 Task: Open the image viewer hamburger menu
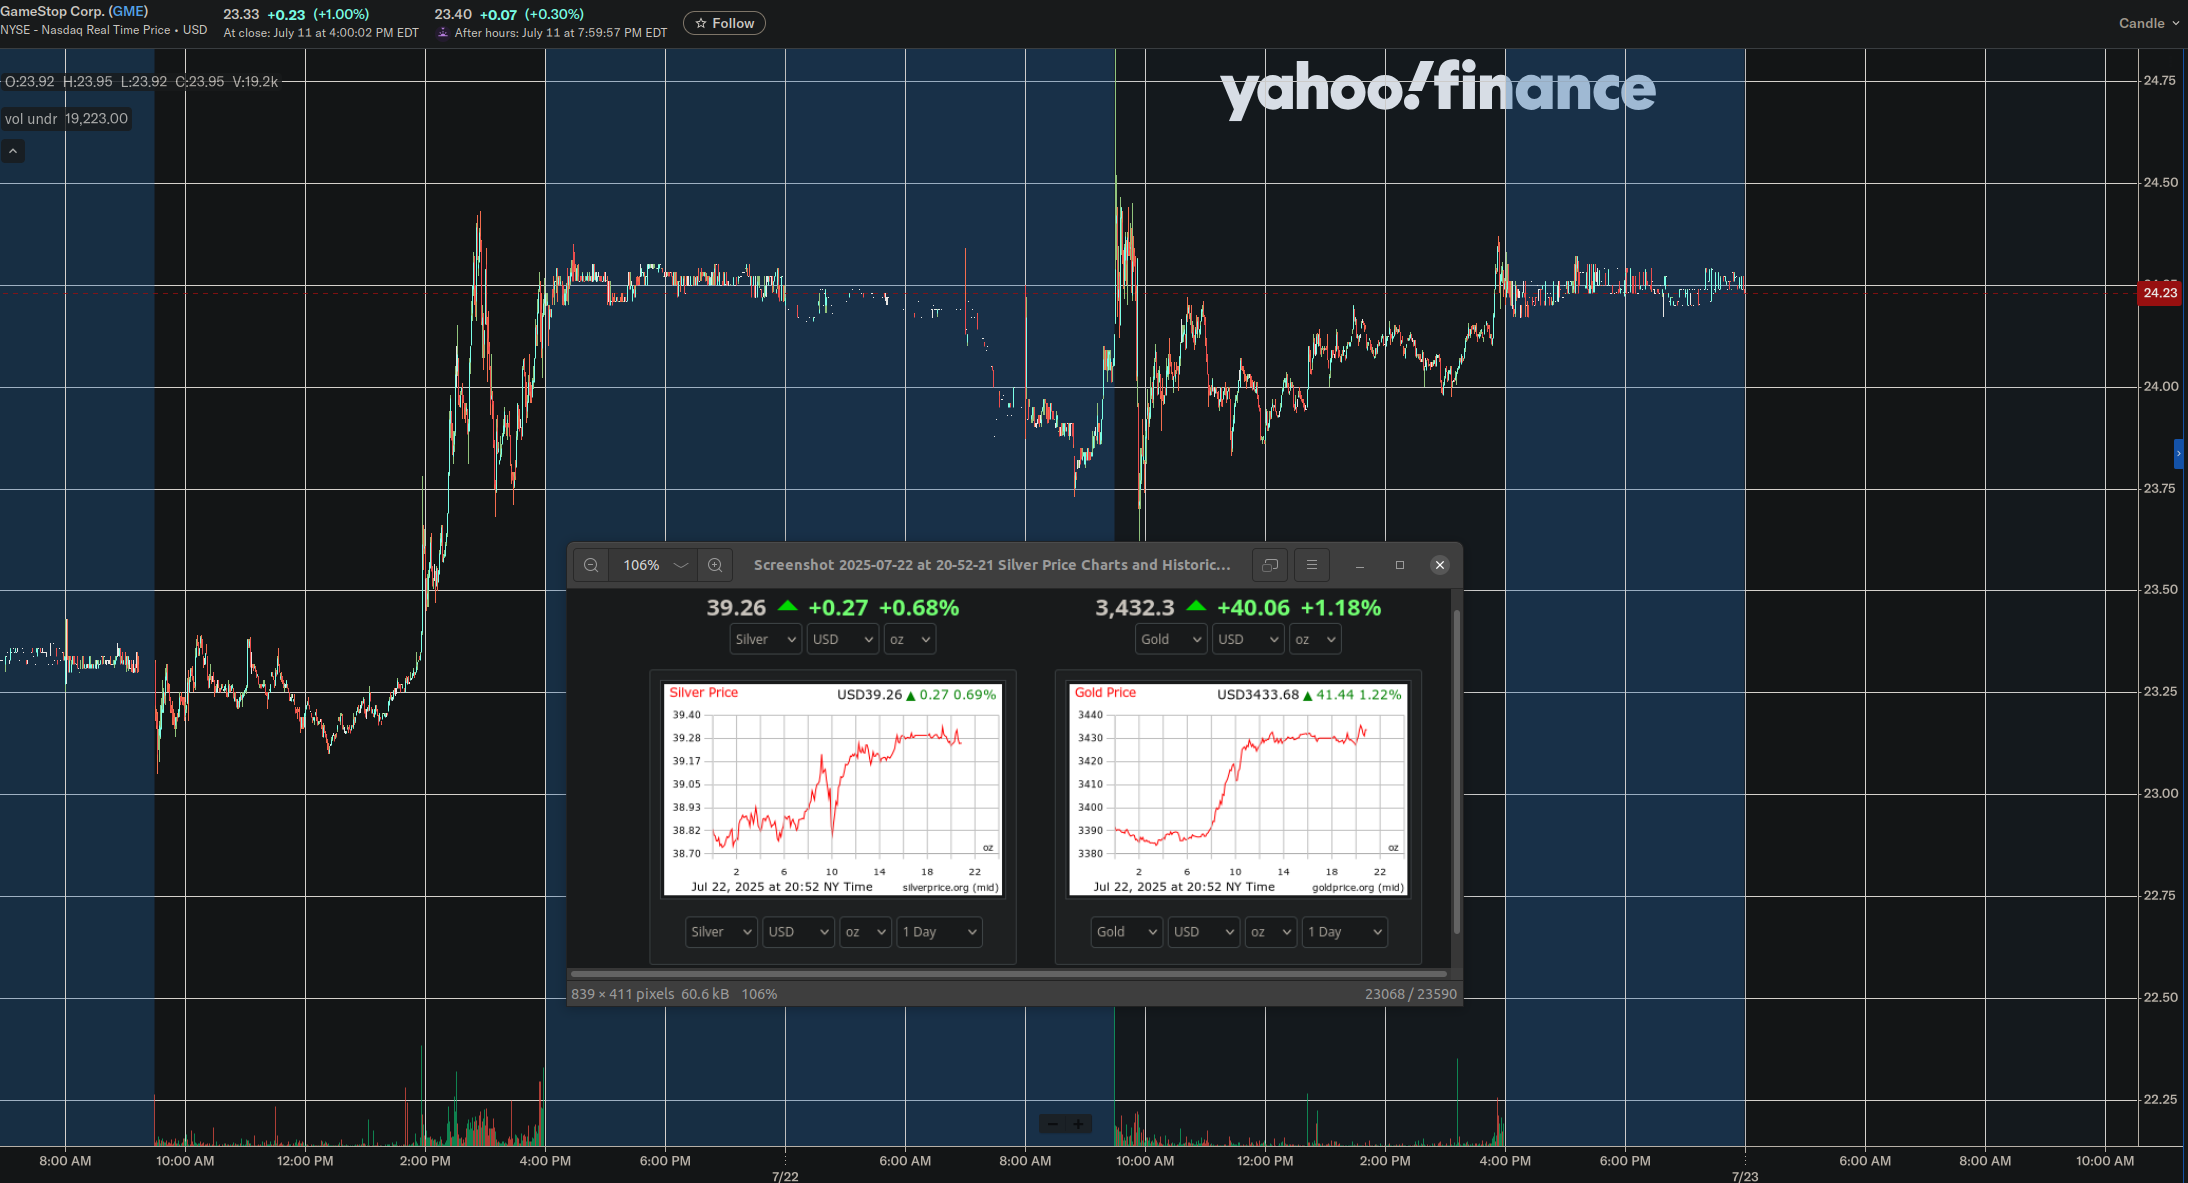tap(1312, 565)
